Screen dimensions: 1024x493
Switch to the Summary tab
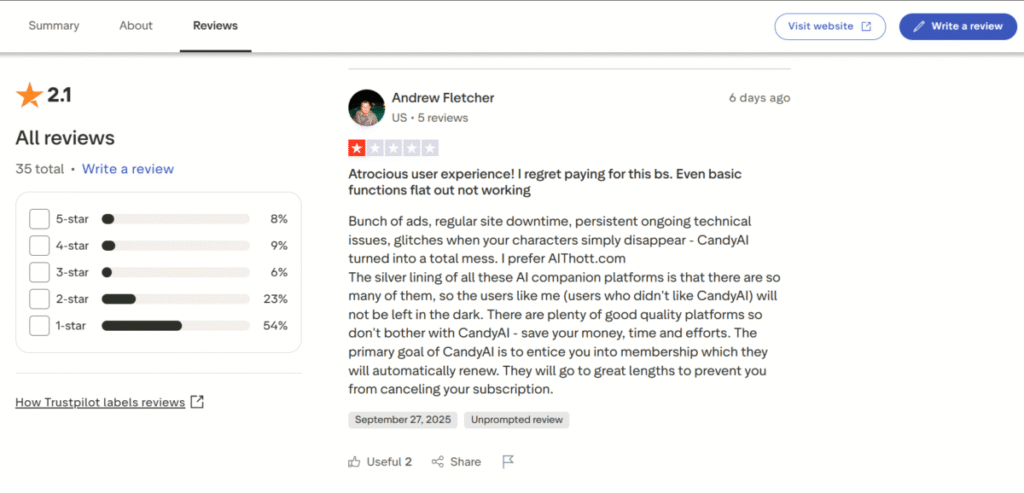pos(54,26)
